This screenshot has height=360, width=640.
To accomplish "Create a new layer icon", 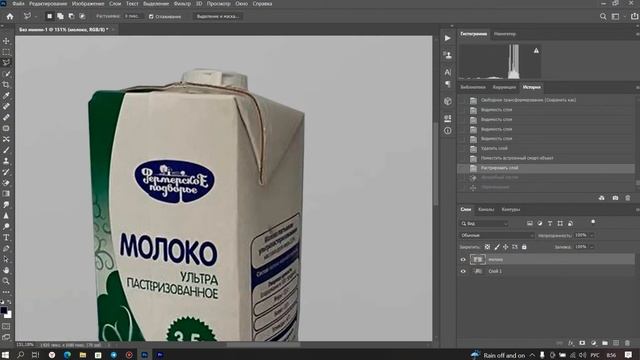I will 616,343.
